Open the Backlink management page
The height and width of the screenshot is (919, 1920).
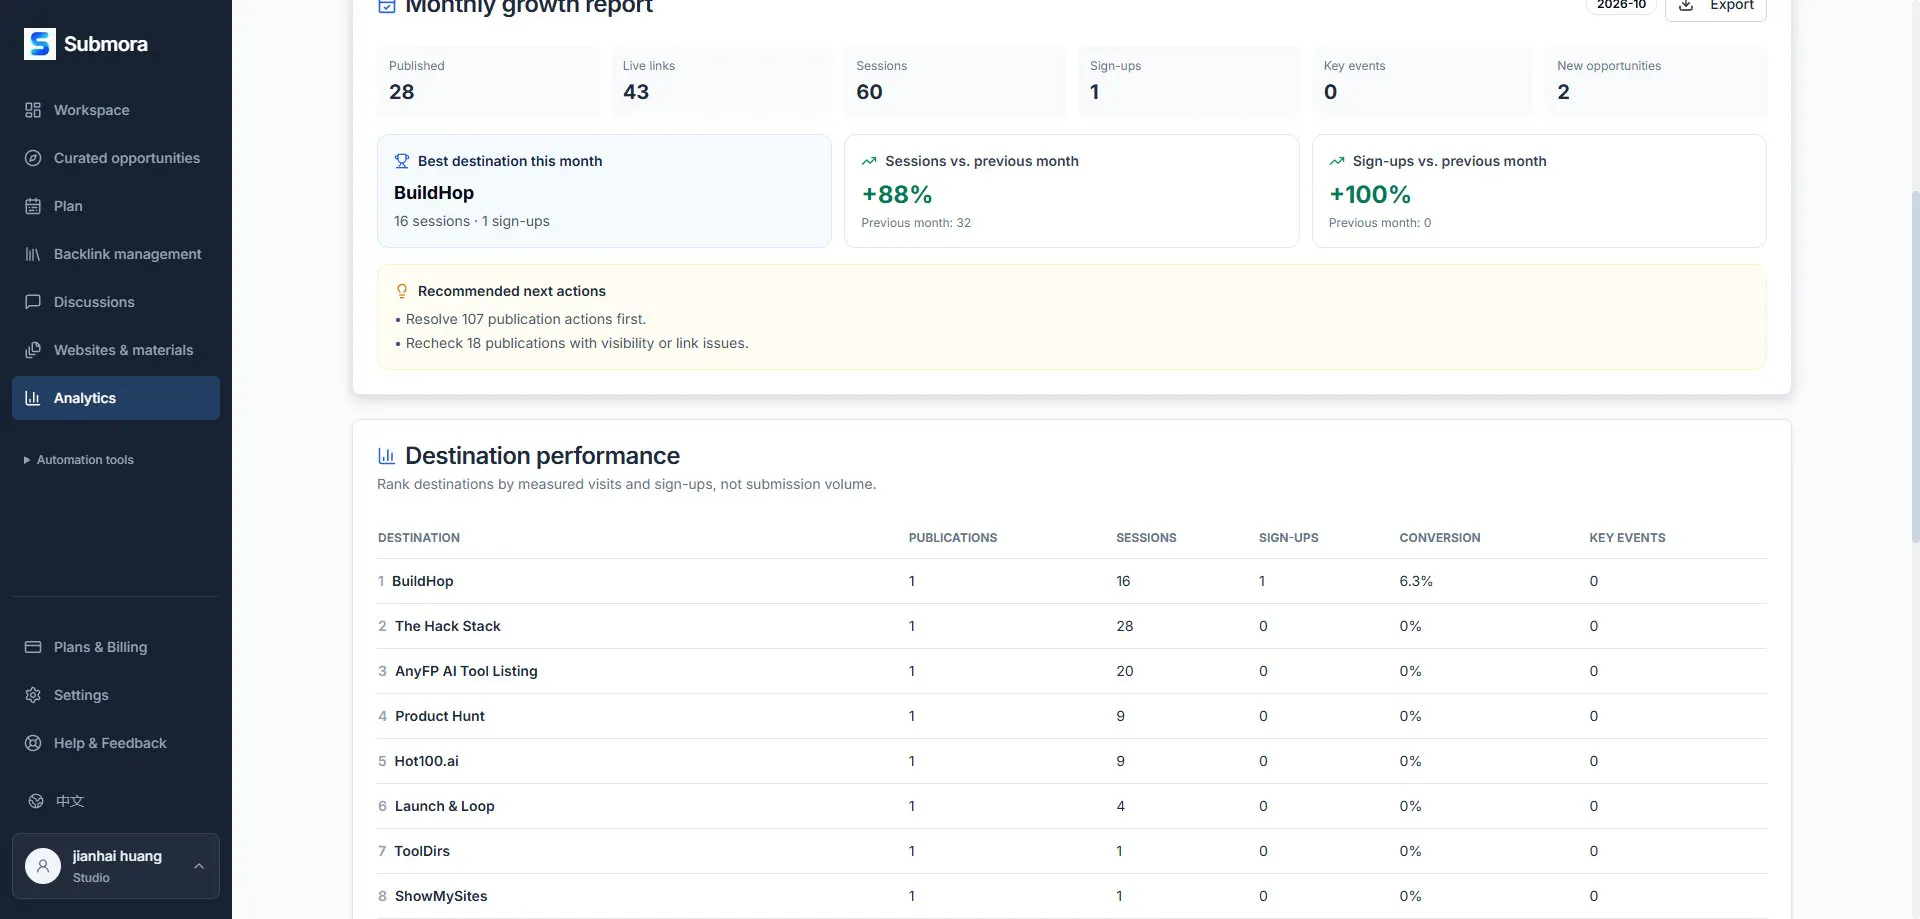click(x=116, y=254)
